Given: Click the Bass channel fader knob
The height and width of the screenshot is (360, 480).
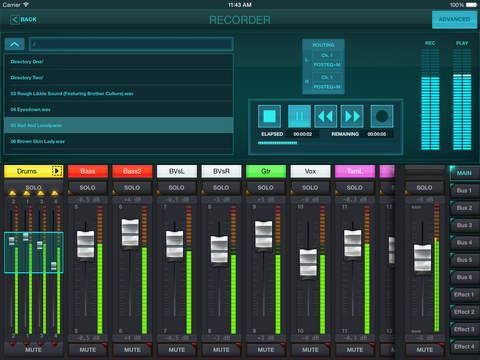Looking at the screenshot, I should click(85, 244).
